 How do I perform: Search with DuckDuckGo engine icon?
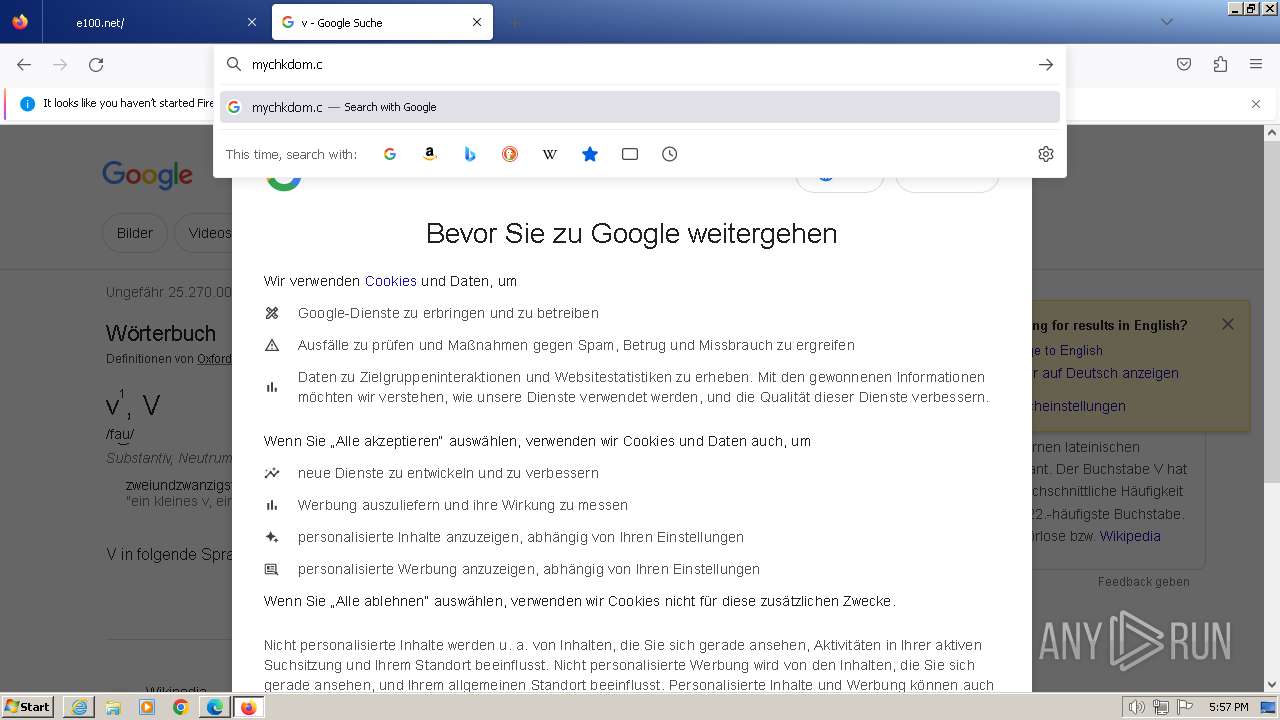coord(510,154)
